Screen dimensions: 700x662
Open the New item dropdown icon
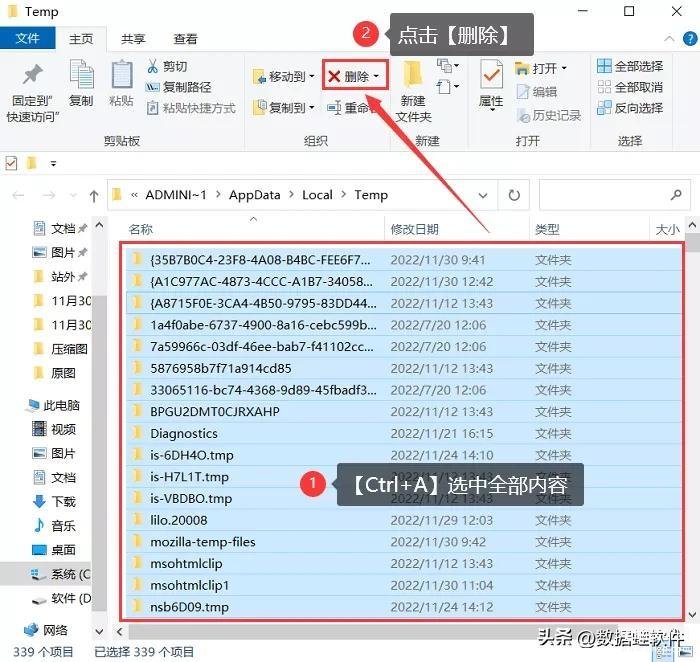point(448,66)
